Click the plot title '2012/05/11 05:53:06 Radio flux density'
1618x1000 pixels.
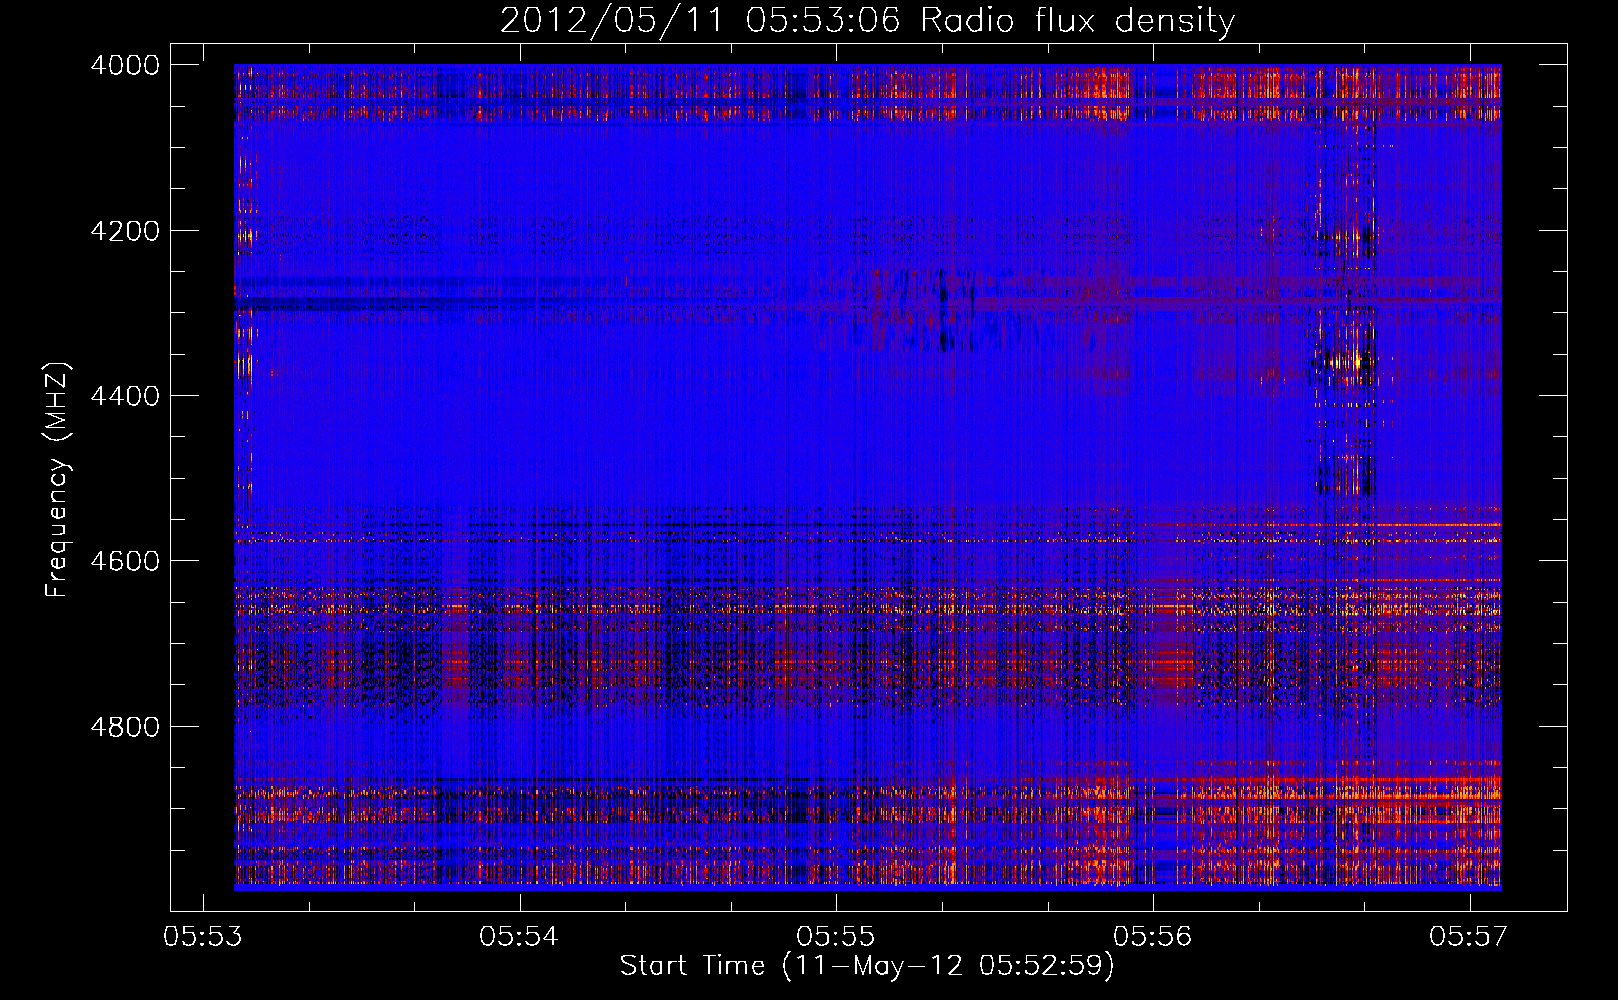click(x=867, y=21)
